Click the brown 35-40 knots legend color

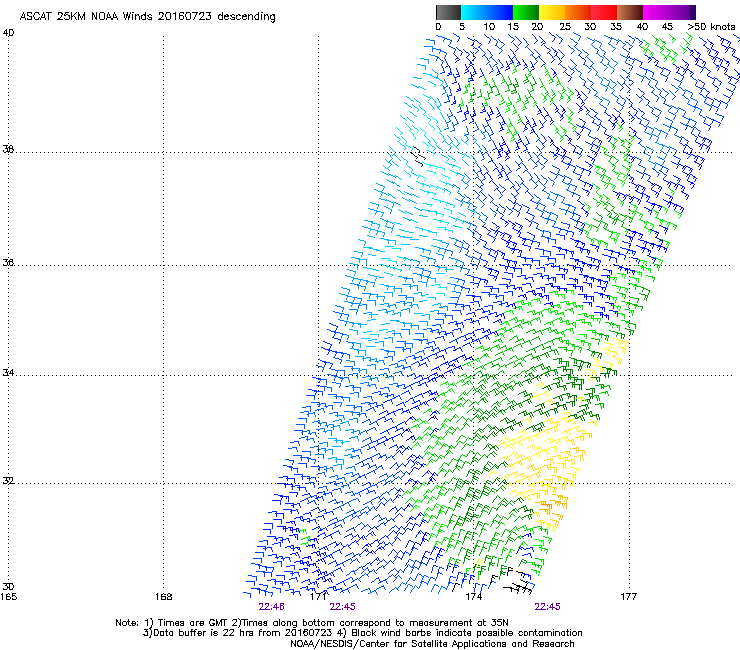pos(630,12)
